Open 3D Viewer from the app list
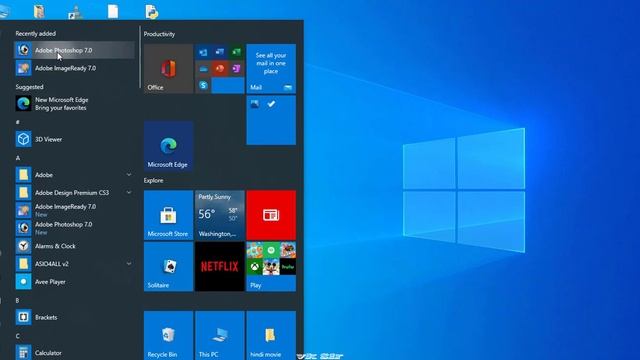640x360 pixels. tap(74, 139)
